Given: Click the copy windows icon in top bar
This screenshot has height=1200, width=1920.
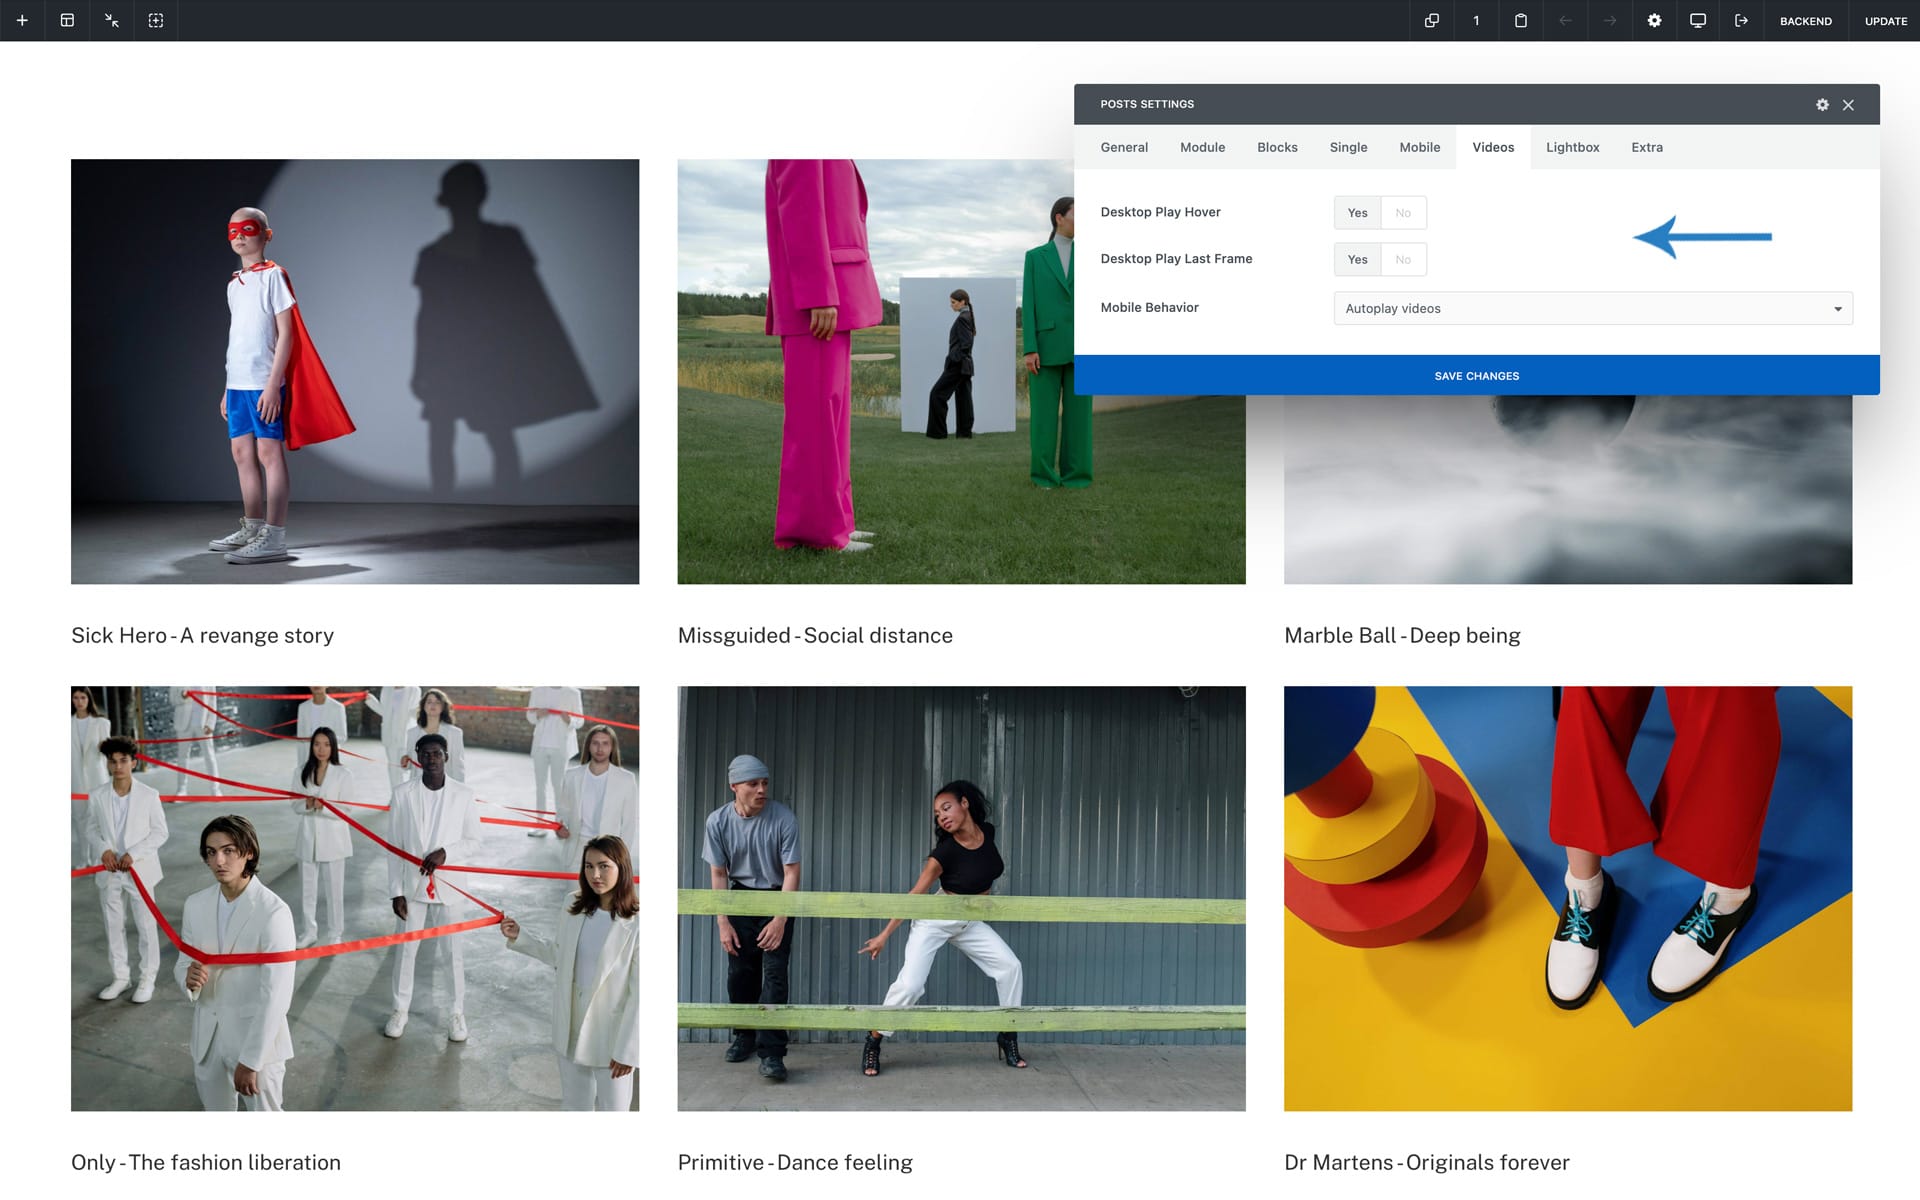Looking at the screenshot, I should 1432,20.
